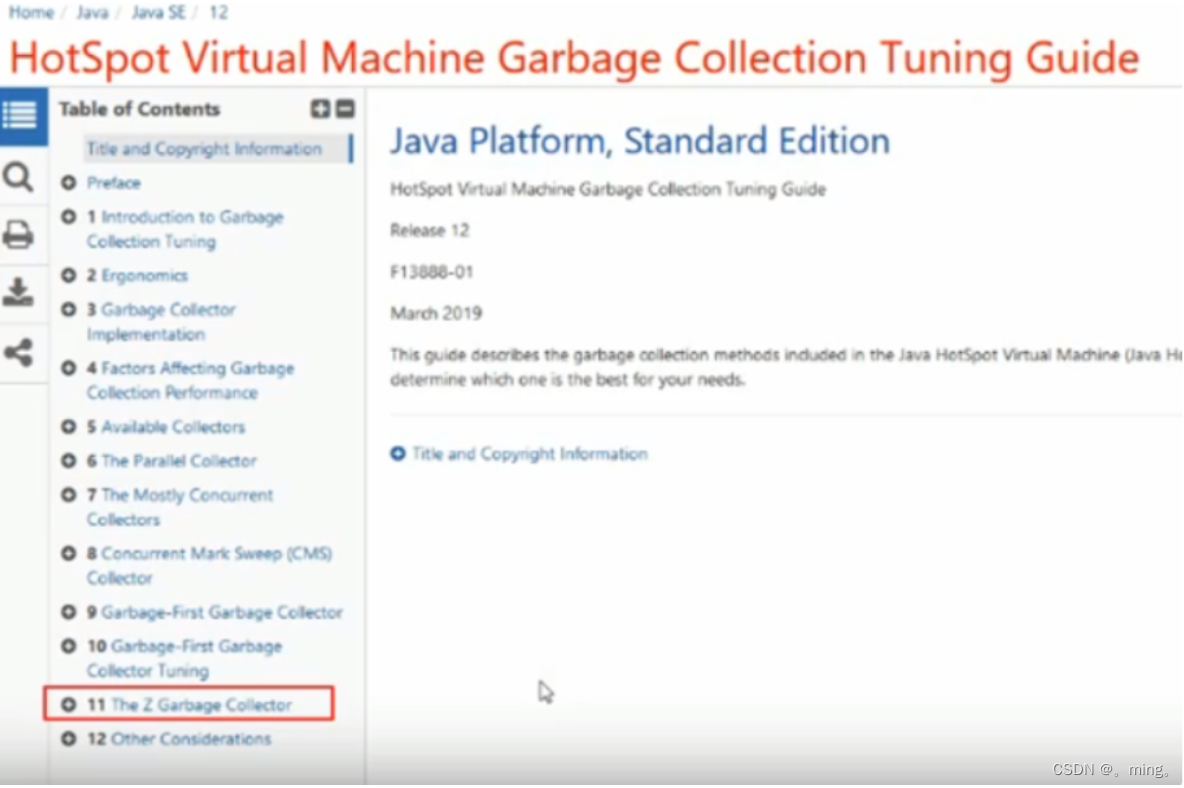Expand chapter 3 Garbage Collector Implementation

(x=69, y=309)
